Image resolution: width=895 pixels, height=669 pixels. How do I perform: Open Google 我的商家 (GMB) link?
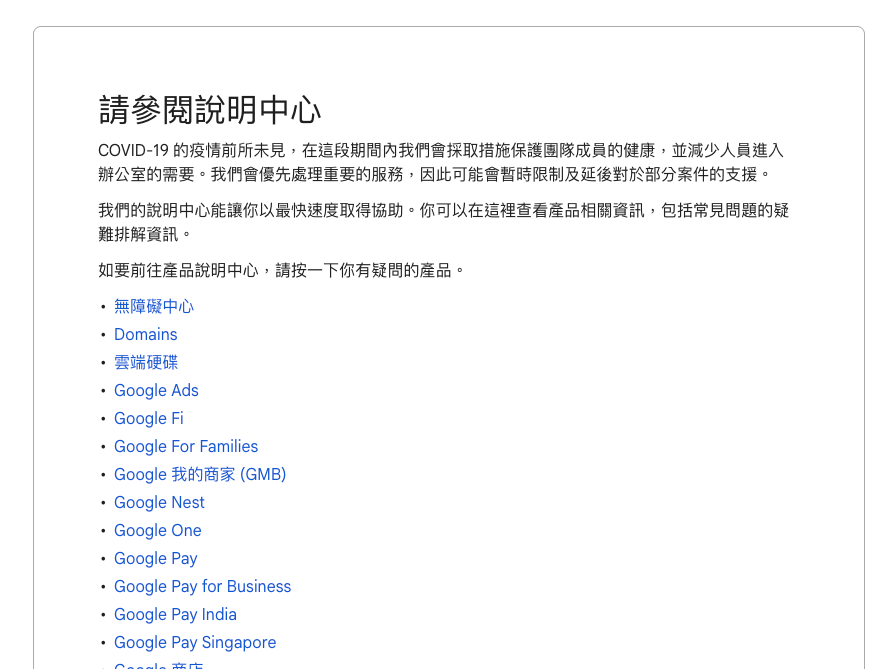(x=200, y=474)
